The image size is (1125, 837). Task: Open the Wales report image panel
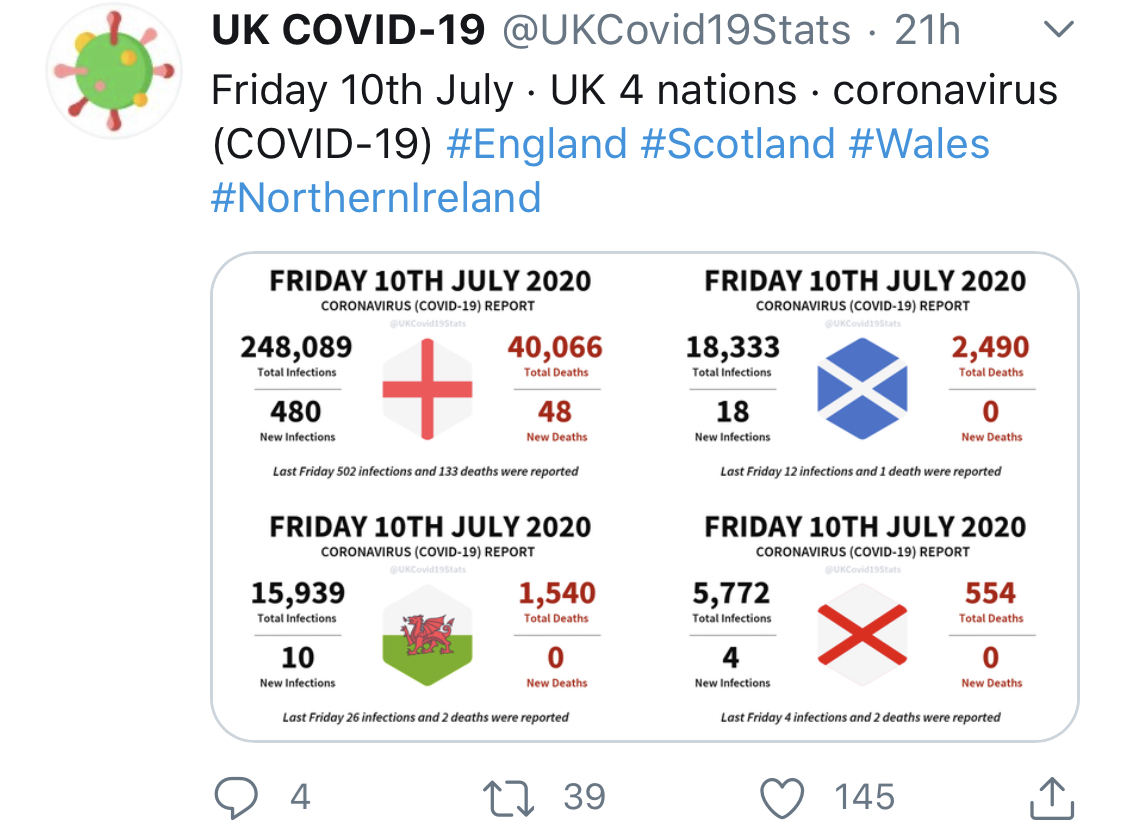pyautogui.click(x=428, y=620)
